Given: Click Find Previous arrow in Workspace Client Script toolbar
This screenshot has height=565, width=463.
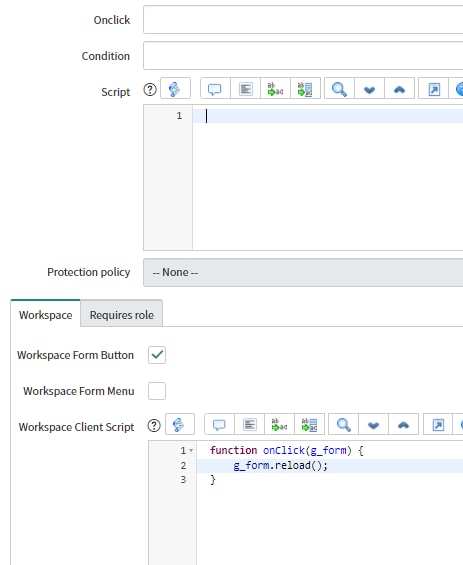Looking at the screenshot, I should pos(404,424).
